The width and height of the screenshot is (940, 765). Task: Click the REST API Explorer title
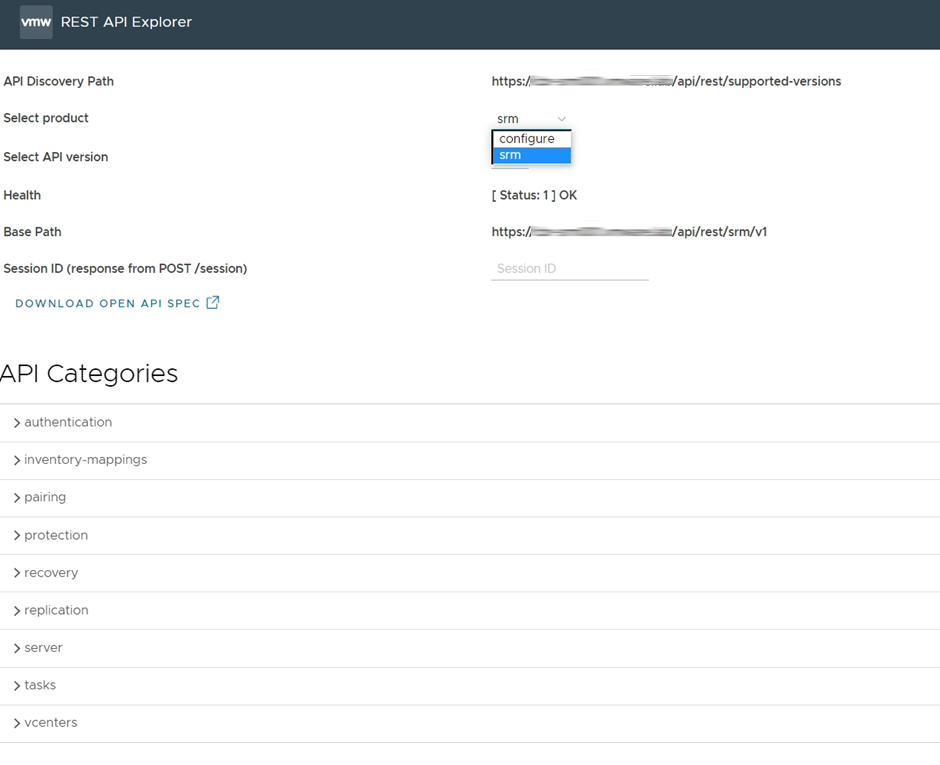coord(126,22)
